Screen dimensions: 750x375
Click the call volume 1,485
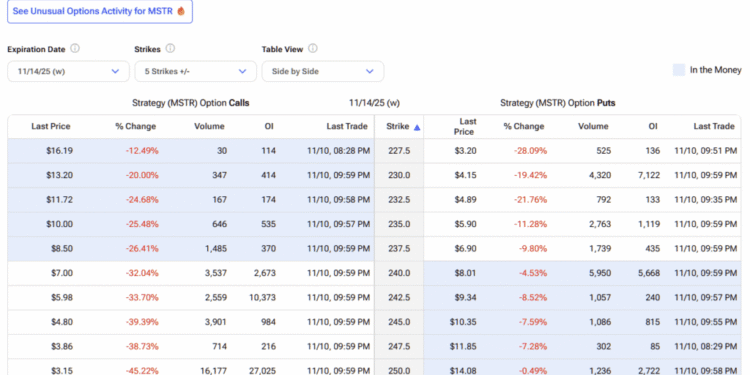pos(217,248)
